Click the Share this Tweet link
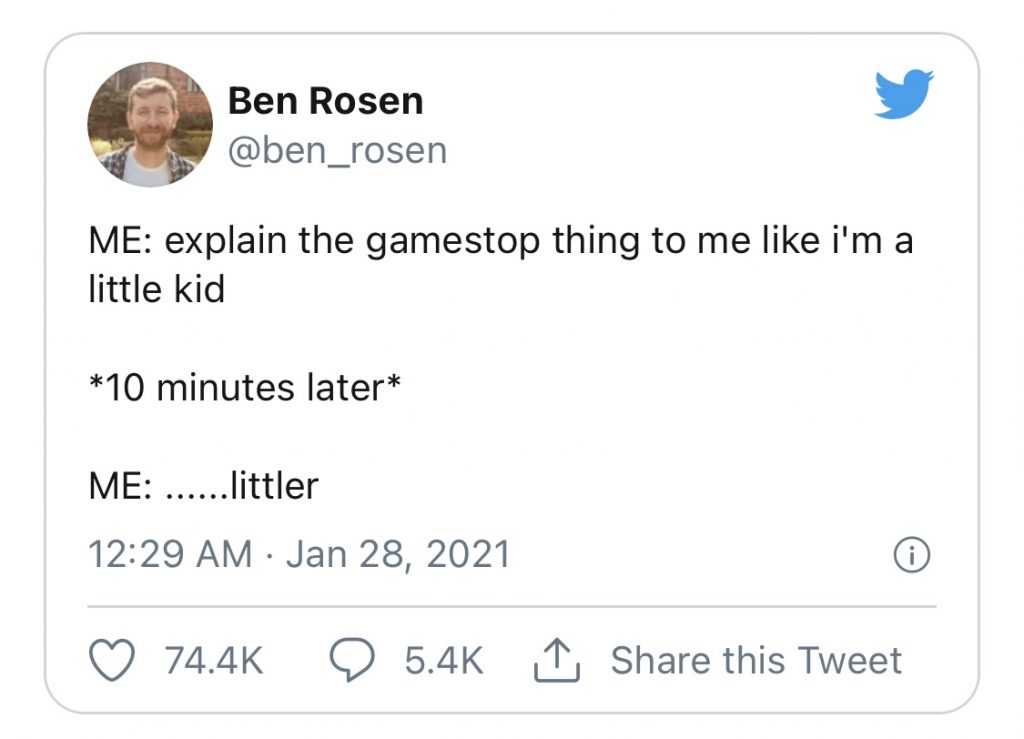This screenshot has width=1024, height=739. coord(755,659)
